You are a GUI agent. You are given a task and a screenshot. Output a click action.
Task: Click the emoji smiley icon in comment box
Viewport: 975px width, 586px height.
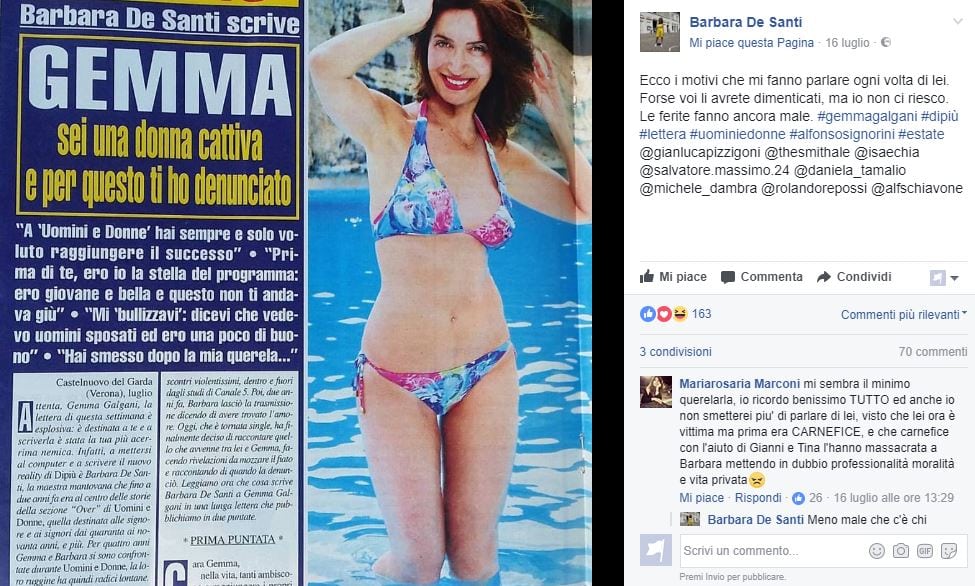tap(877, 551)
